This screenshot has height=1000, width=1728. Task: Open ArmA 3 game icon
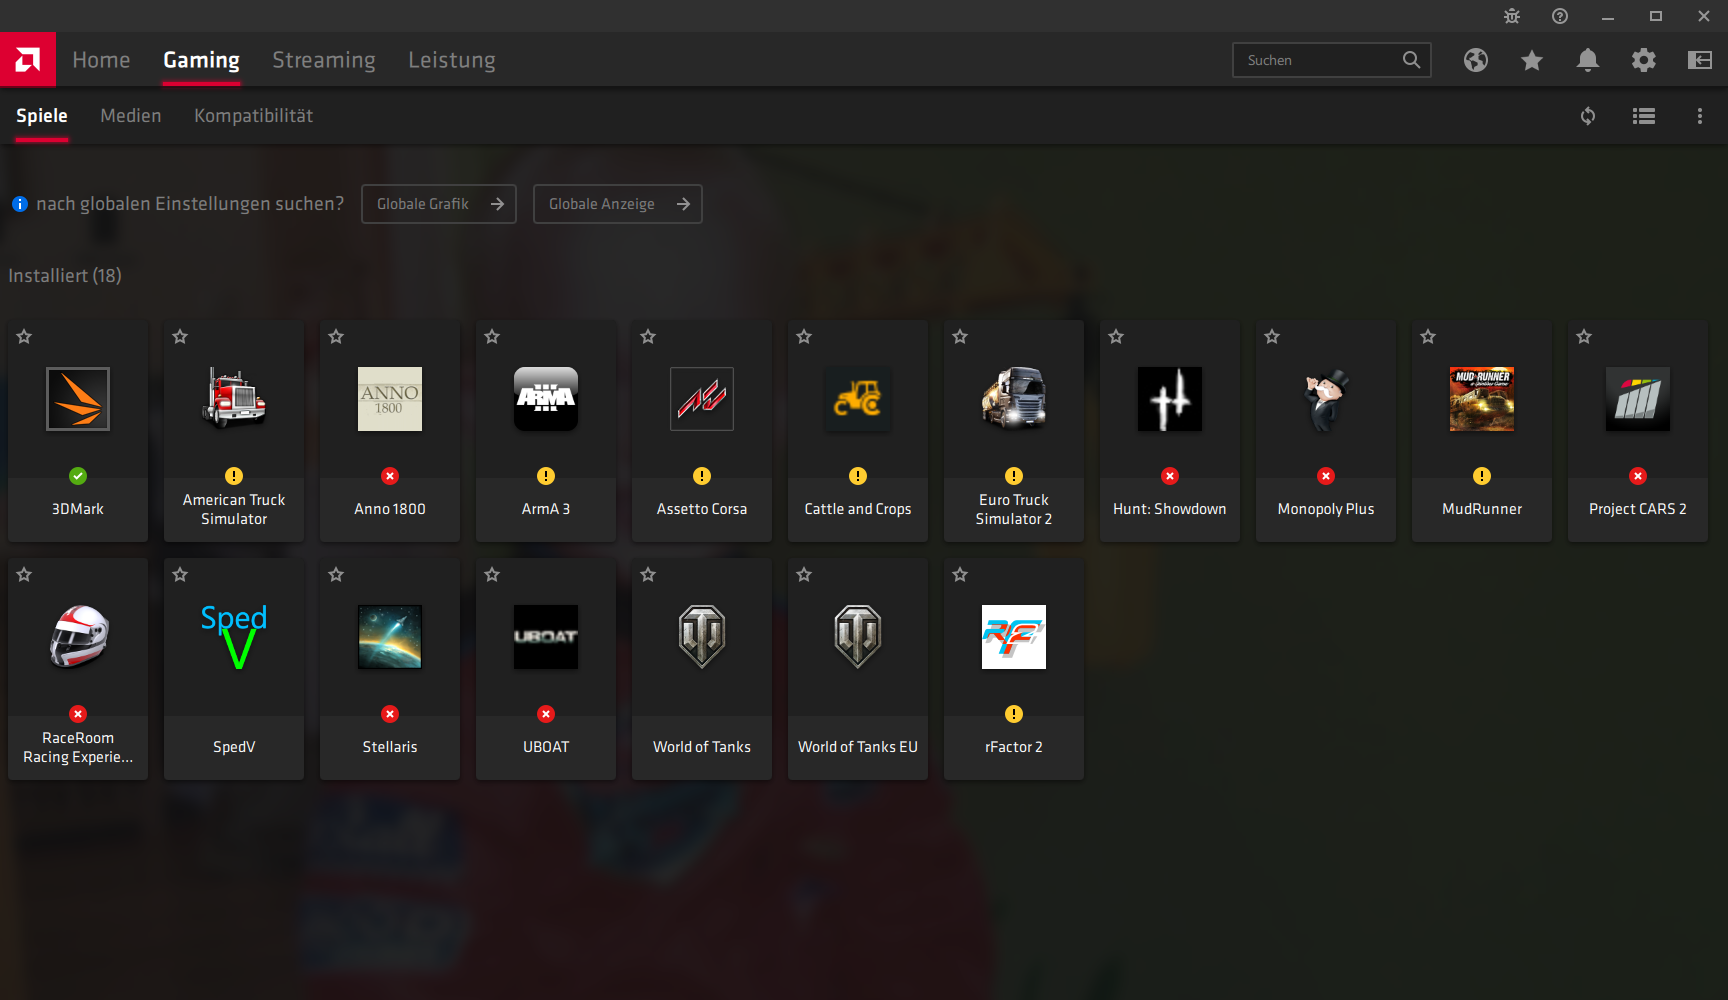(546, 399)
